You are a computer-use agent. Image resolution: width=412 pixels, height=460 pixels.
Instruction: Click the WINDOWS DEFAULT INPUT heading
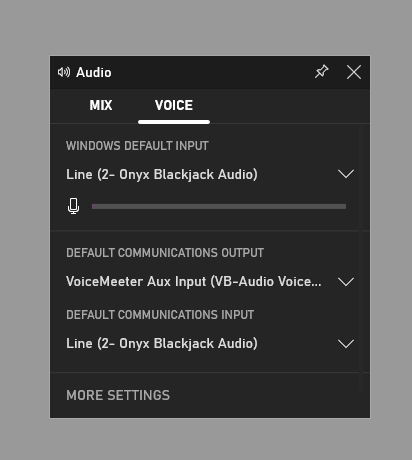[137, 146]
